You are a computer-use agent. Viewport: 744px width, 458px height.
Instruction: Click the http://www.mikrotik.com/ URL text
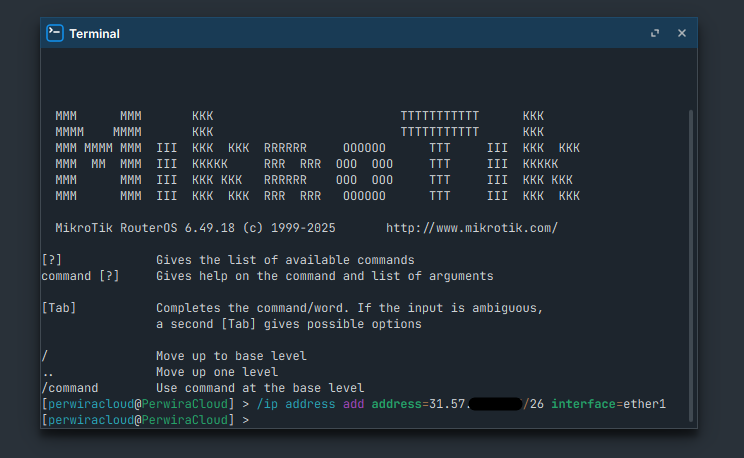pyautogui.click(x=472, y=228)
